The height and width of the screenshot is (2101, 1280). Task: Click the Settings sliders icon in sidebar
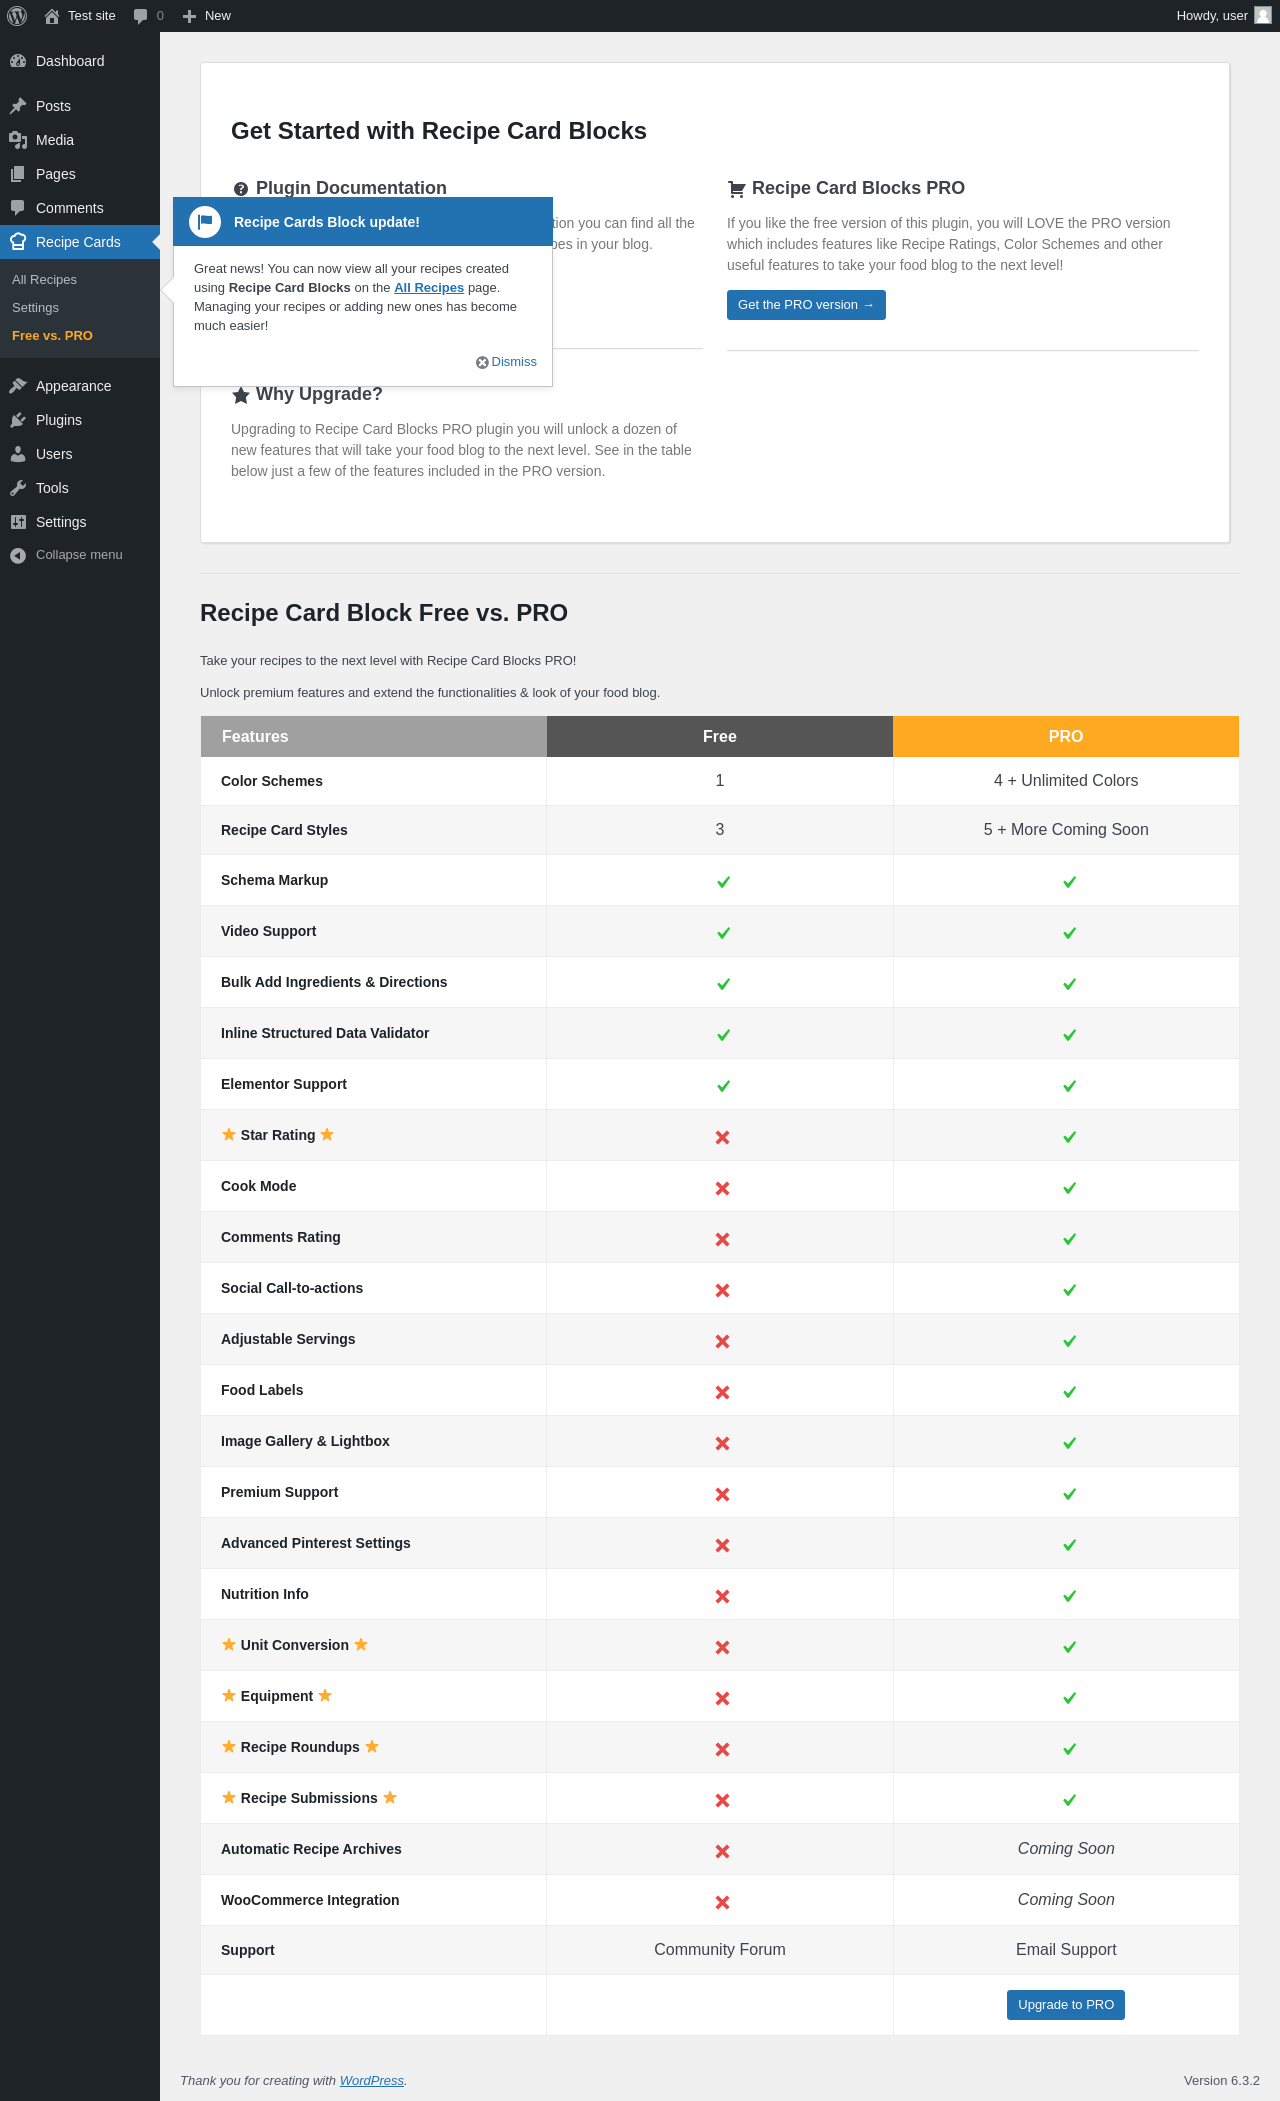(x=18, y=522)
